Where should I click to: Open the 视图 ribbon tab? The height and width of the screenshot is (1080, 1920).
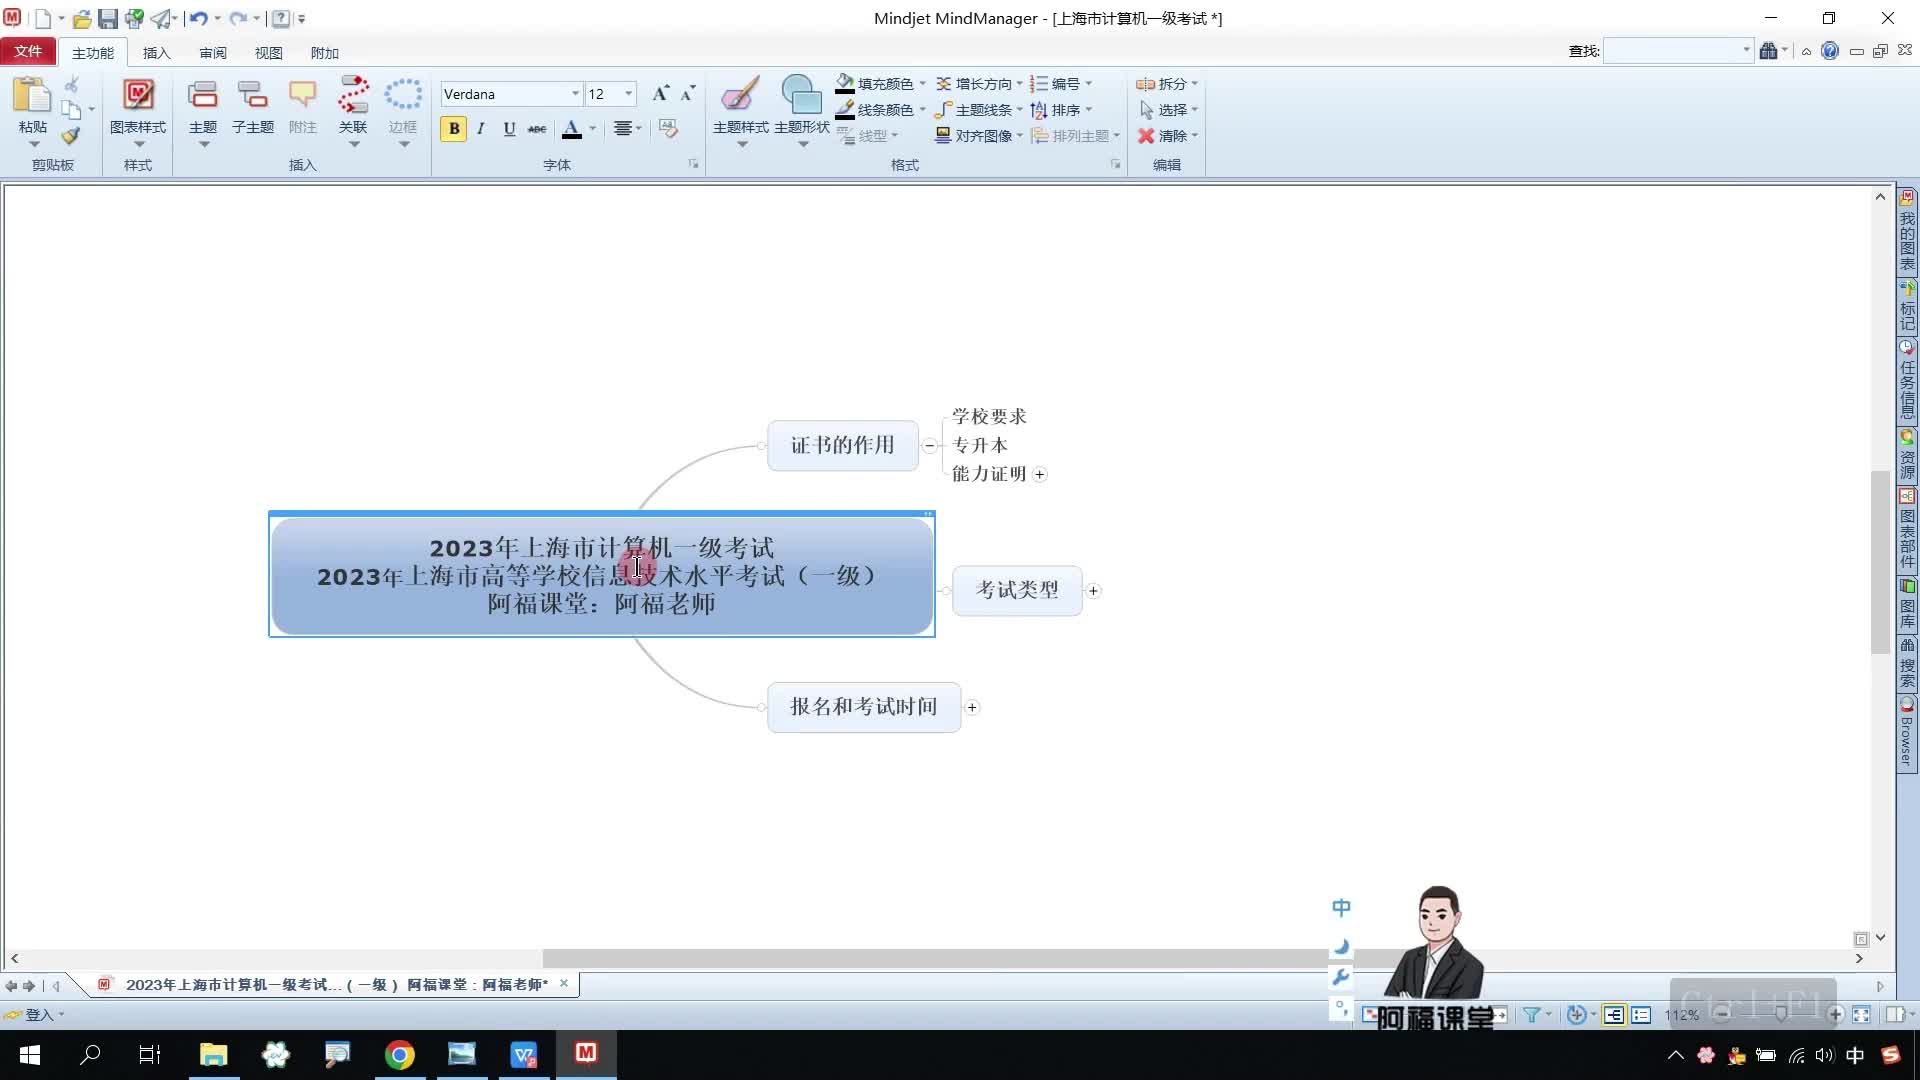268,53
